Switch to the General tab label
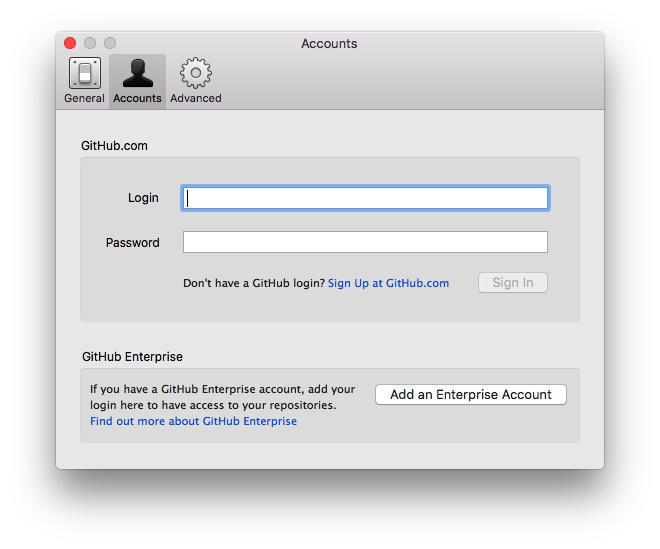This screenshot has height=549, width=660. [x=84, y=99]
